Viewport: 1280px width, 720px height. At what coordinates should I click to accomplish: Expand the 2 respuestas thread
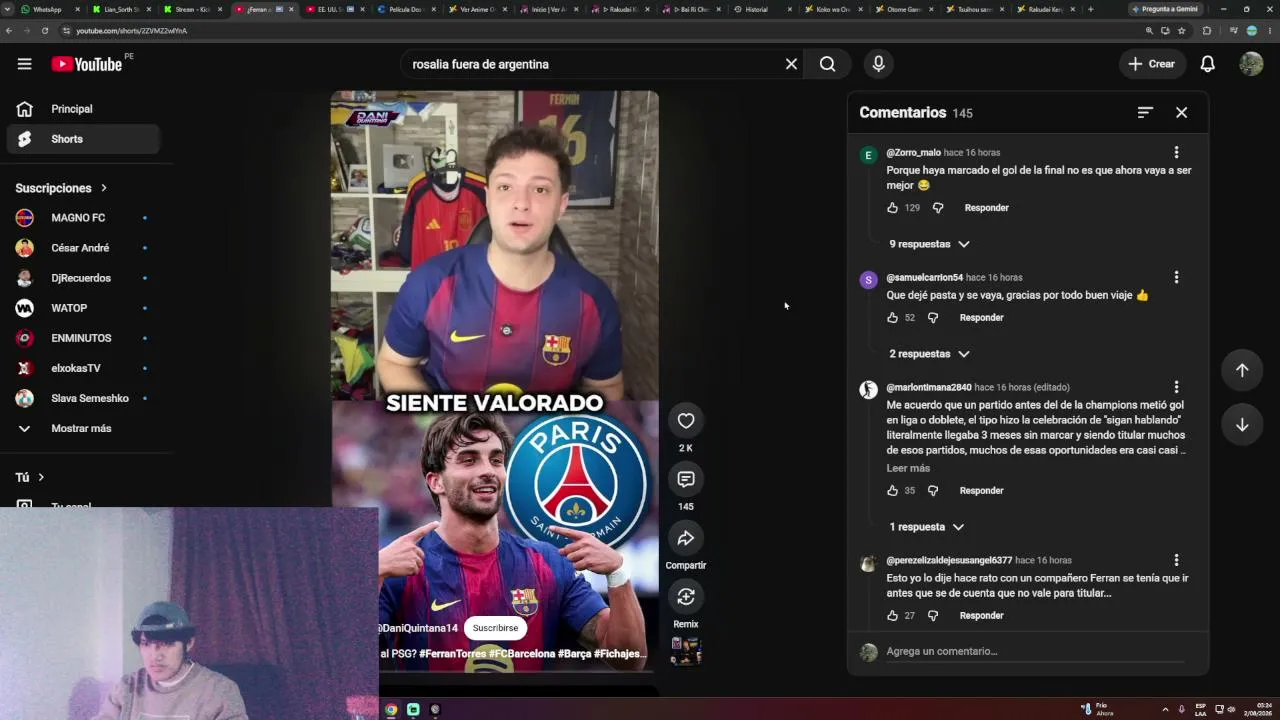point(929,354)
